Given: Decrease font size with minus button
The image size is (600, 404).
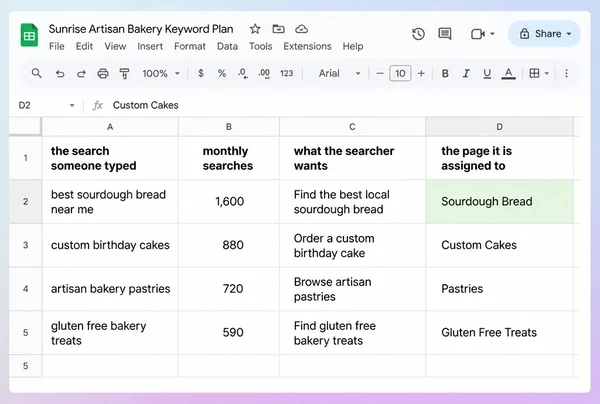Looking at the screenshot, I should (x=380, y=73).
